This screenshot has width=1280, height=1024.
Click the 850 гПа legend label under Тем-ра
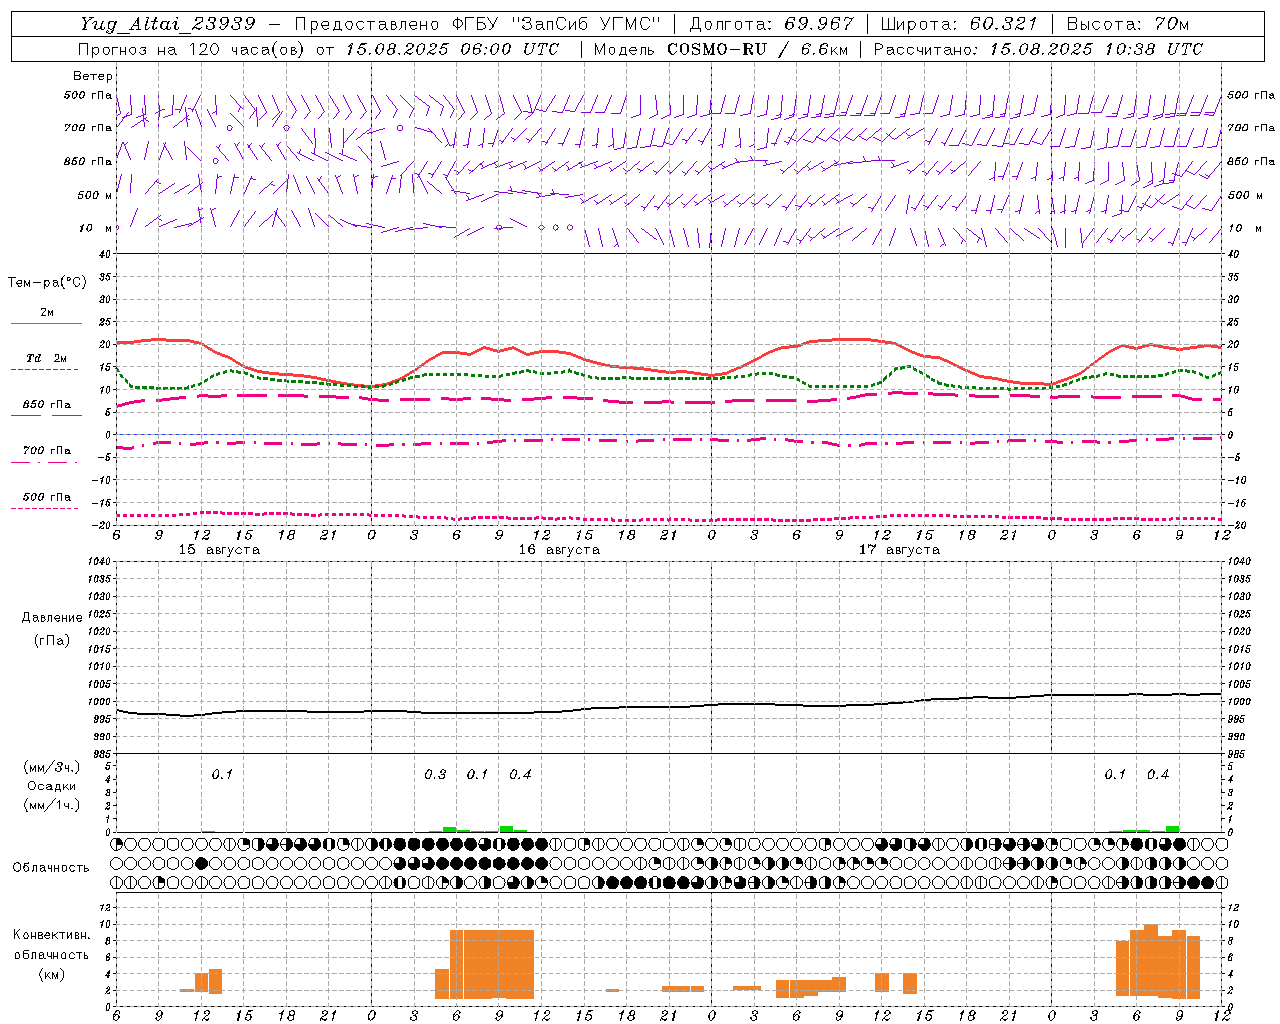click(47, 405)
